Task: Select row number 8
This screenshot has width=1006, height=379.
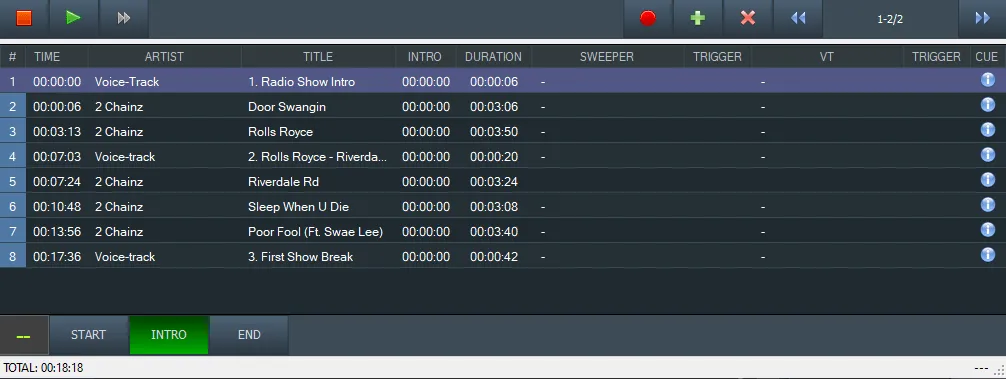Action: coord(12,257)
